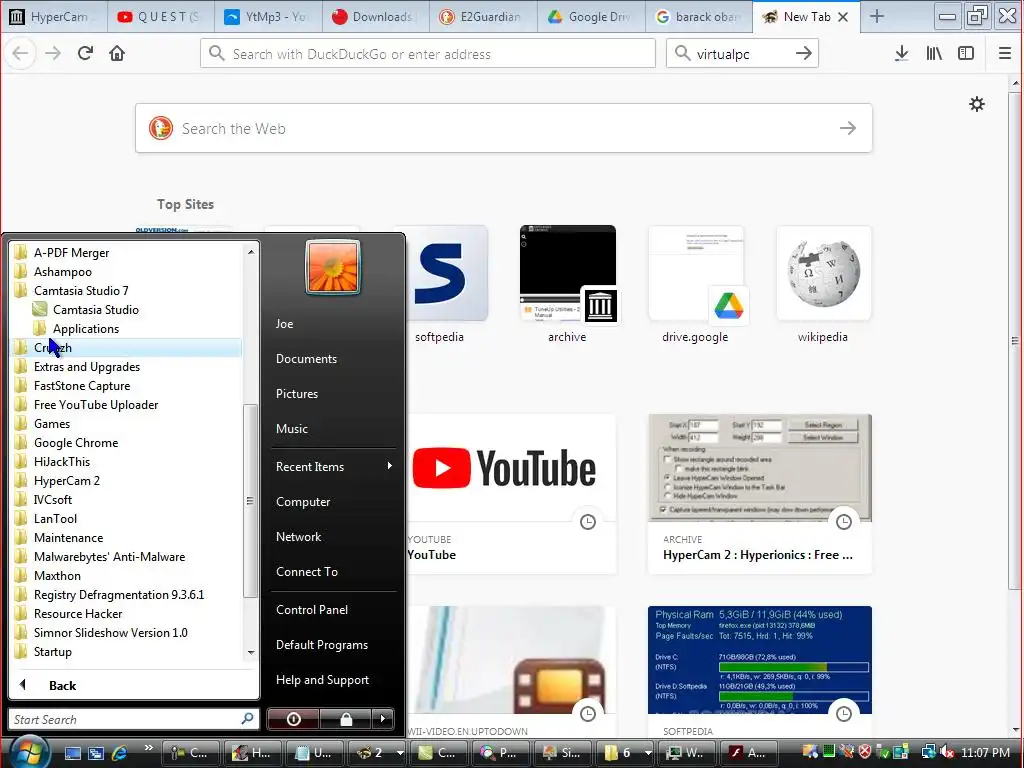Screen dimensions: 1024x768
Task: Open the Firefox hamburger menu
Action: [1005, 54]
